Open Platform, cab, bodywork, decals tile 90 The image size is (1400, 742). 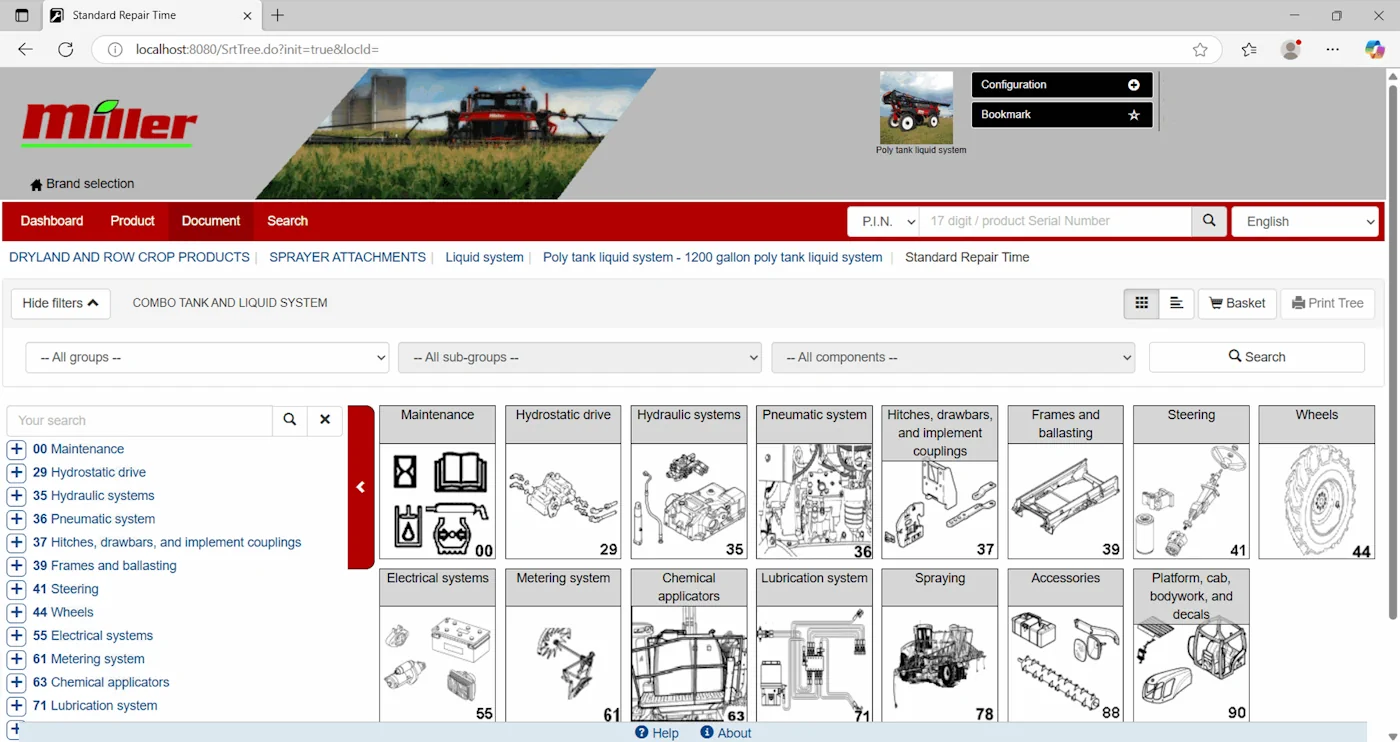(1191, 645)
